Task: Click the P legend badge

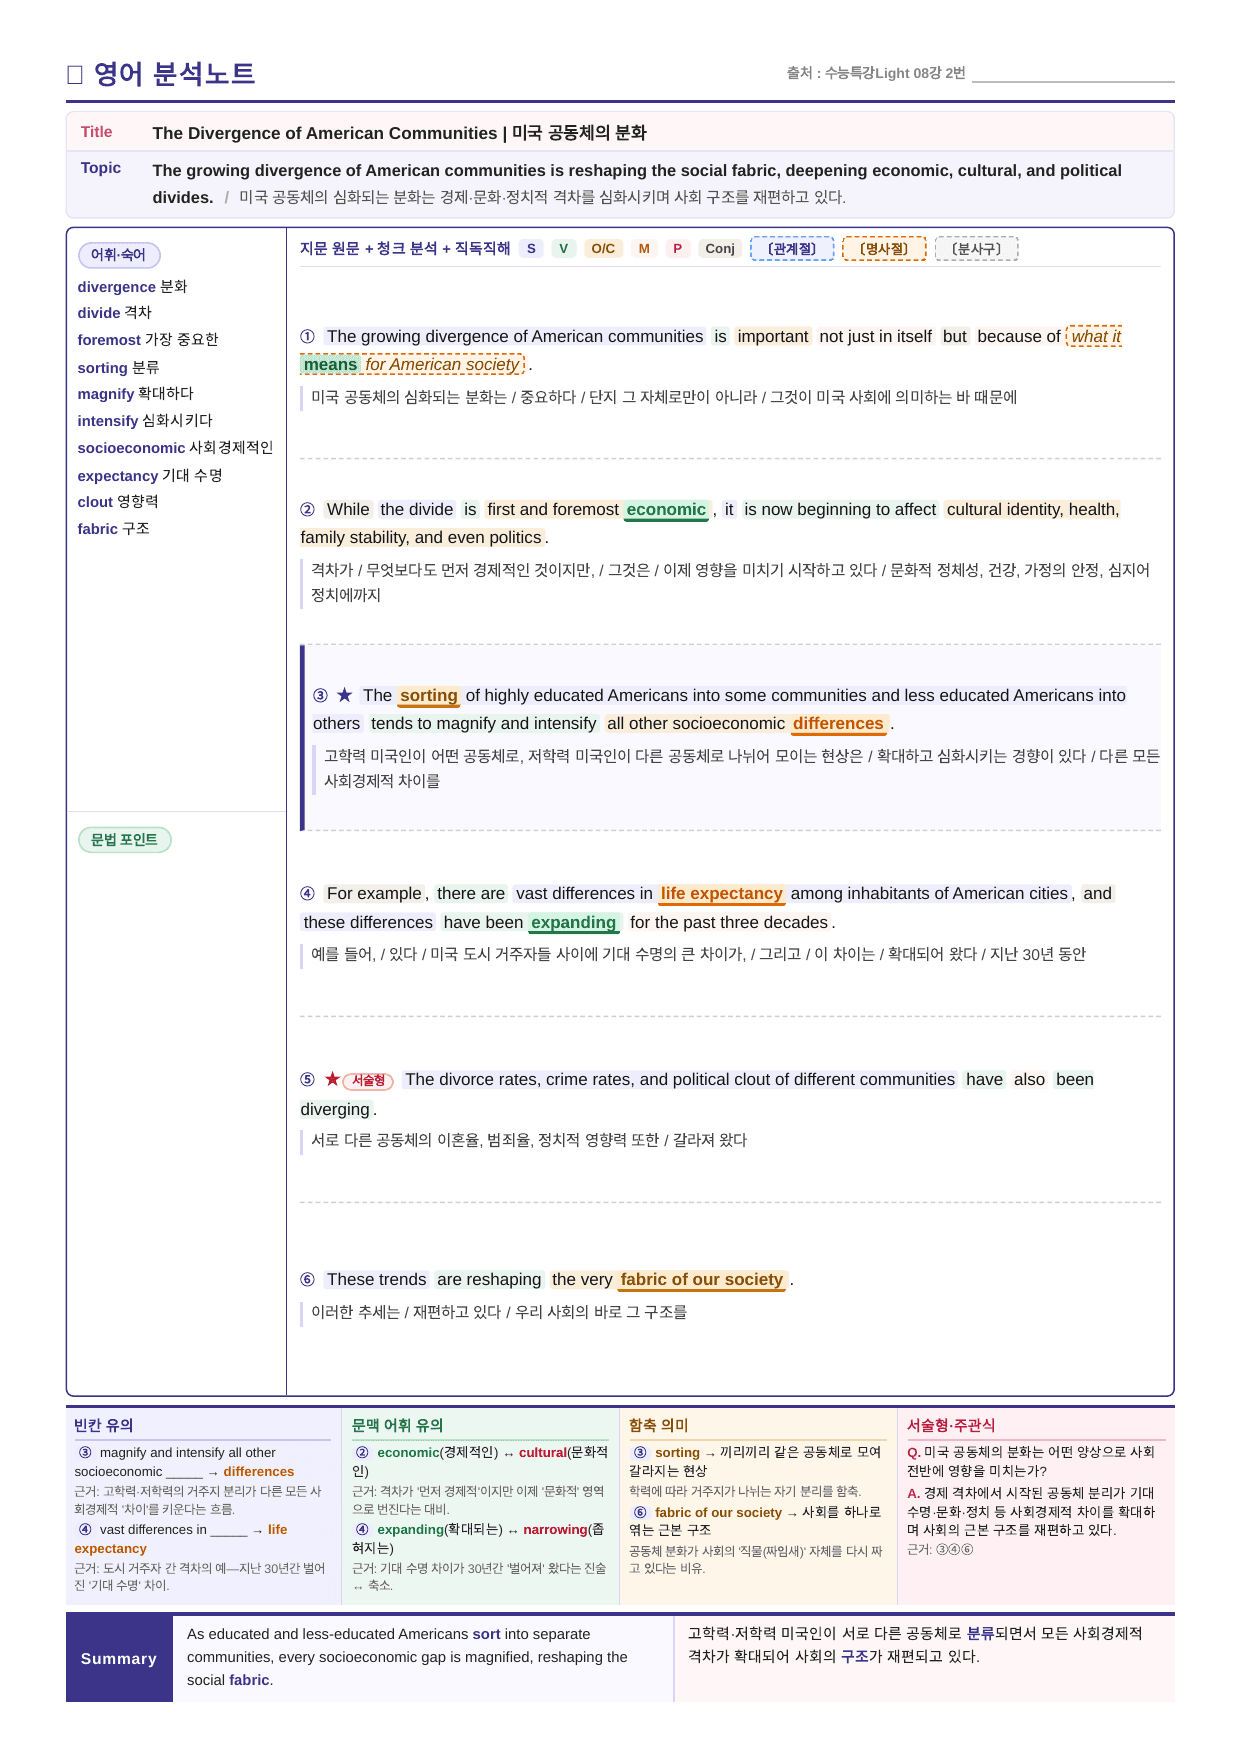Action: pos(677,249)
